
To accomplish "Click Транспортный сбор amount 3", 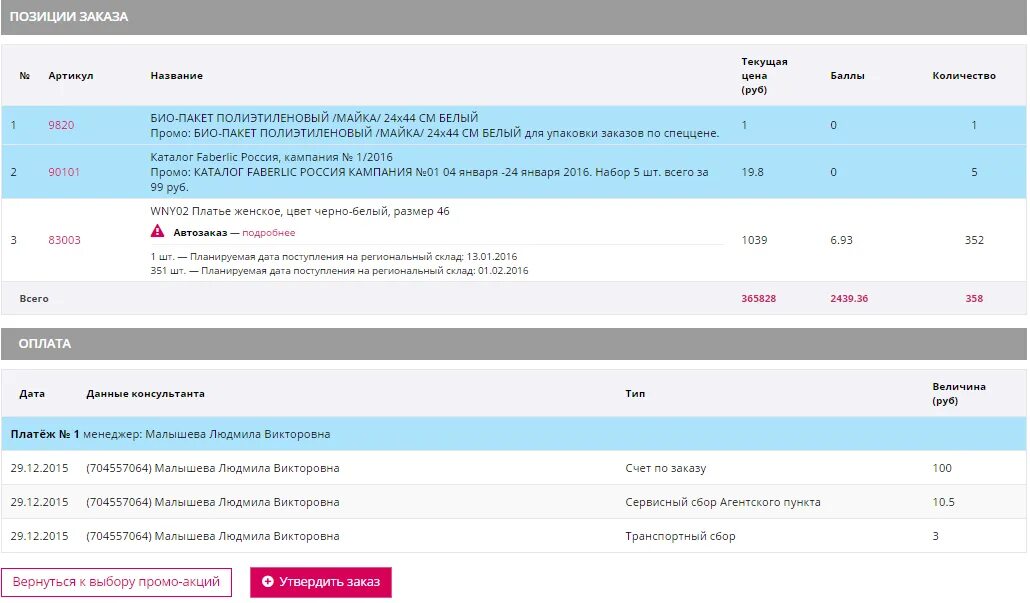I will tap(935, 536).
